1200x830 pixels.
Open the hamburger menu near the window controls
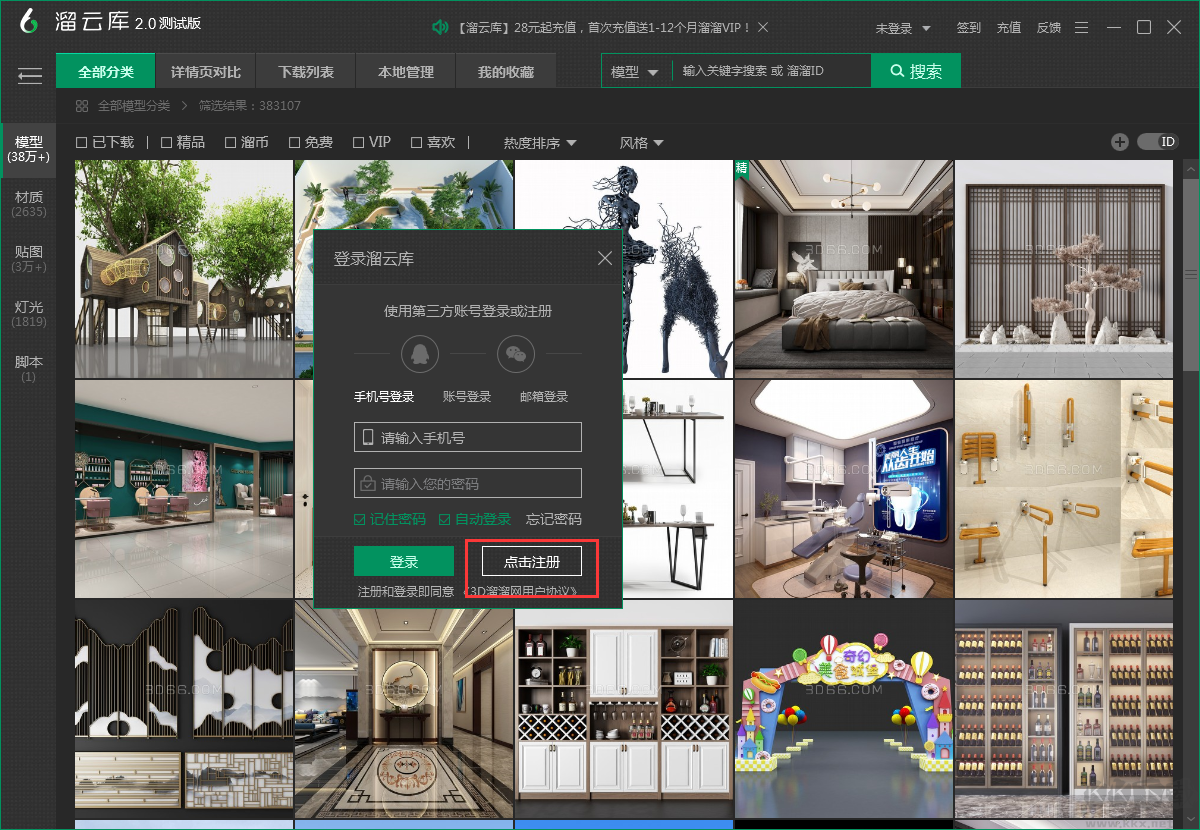pos(1081,28)
